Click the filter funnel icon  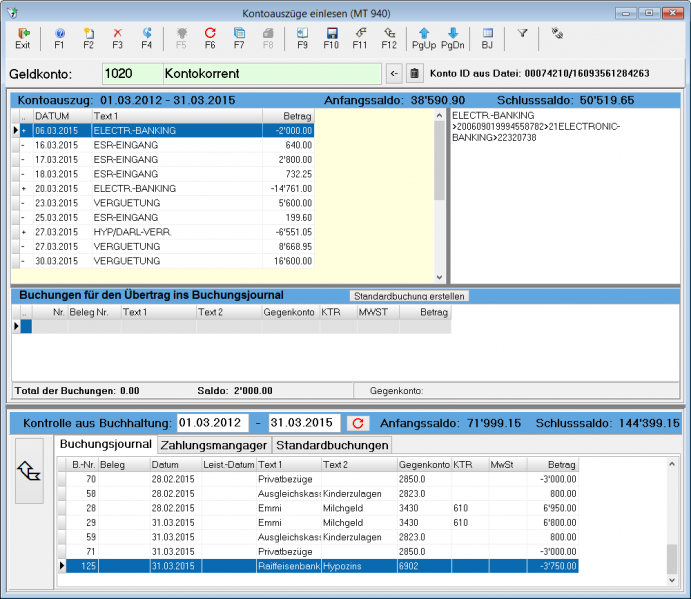tap(522, 33)
